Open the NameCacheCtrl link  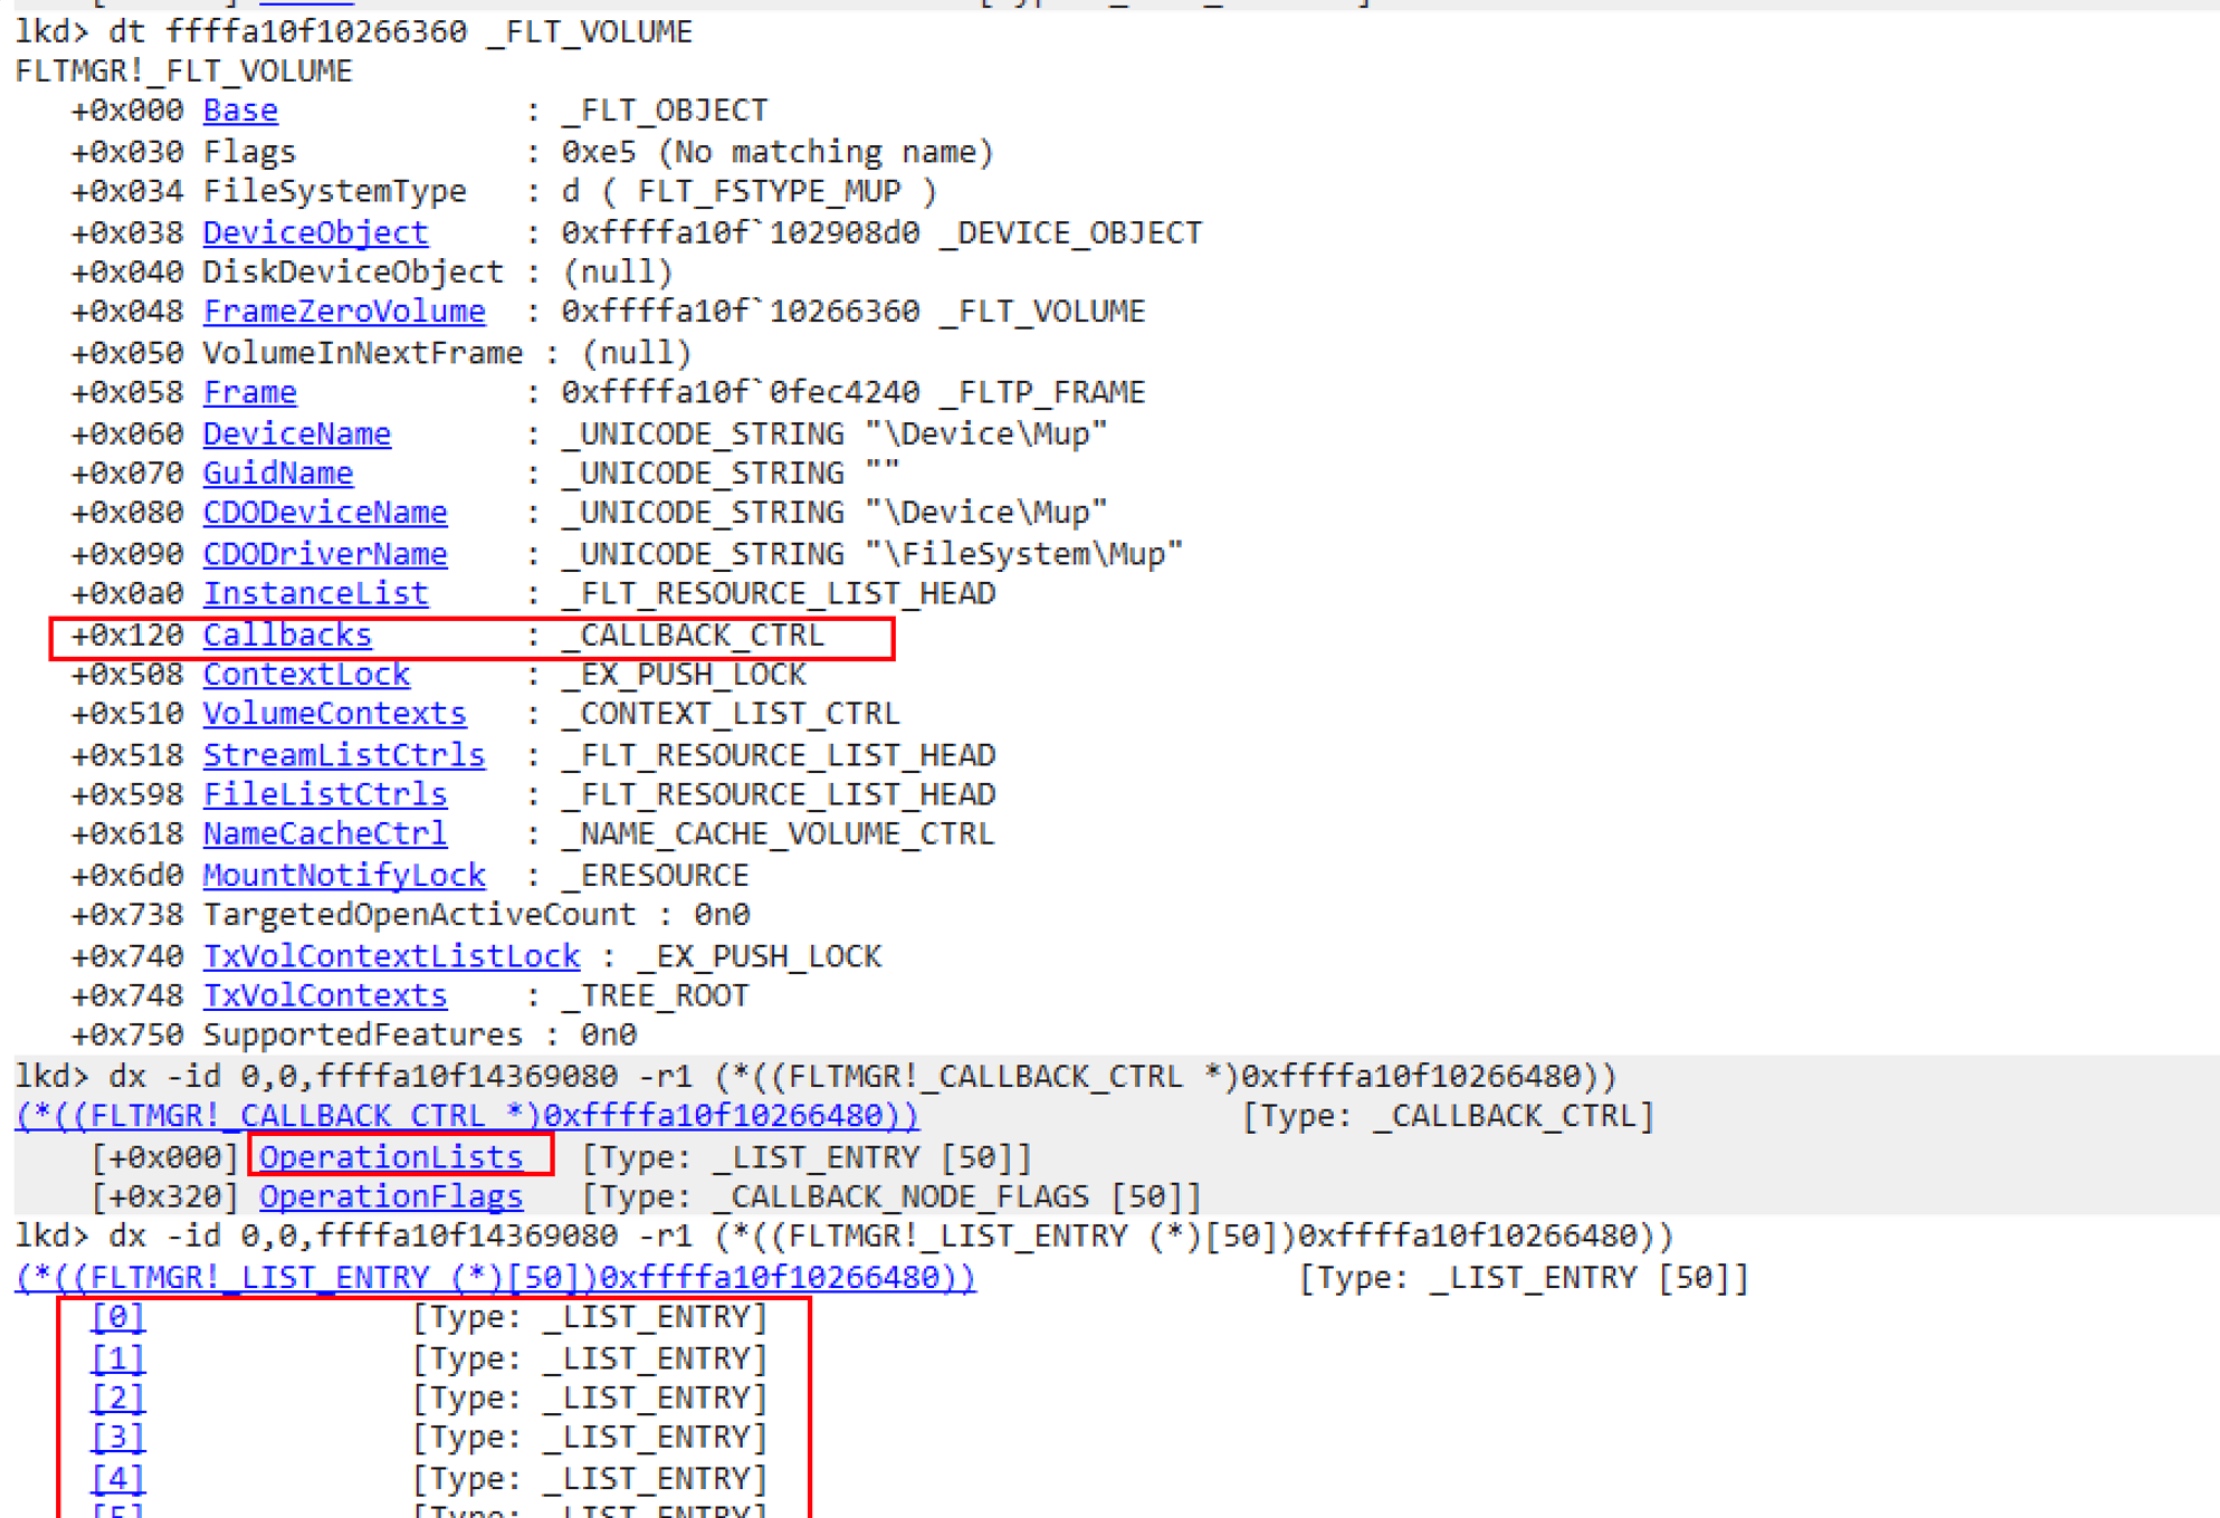point(325,833)
